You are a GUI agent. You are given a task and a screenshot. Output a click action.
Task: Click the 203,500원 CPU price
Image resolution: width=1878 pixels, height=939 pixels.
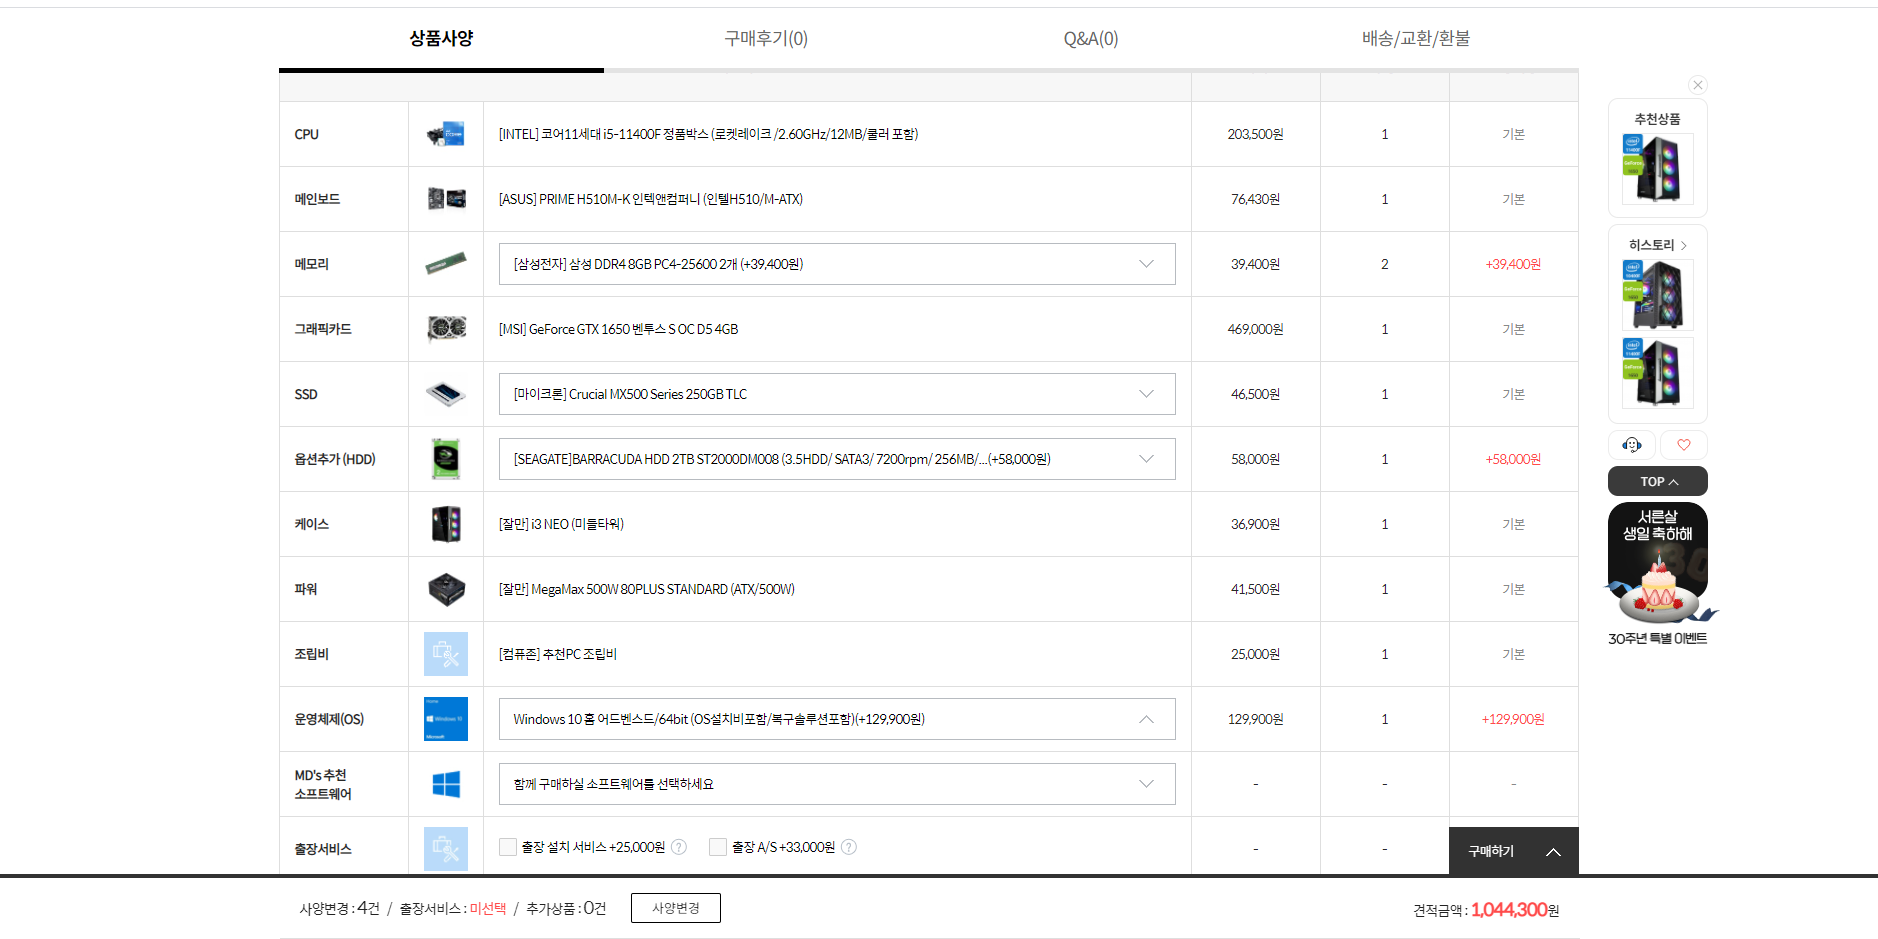pyautogui.click(x=1255, y=134)
